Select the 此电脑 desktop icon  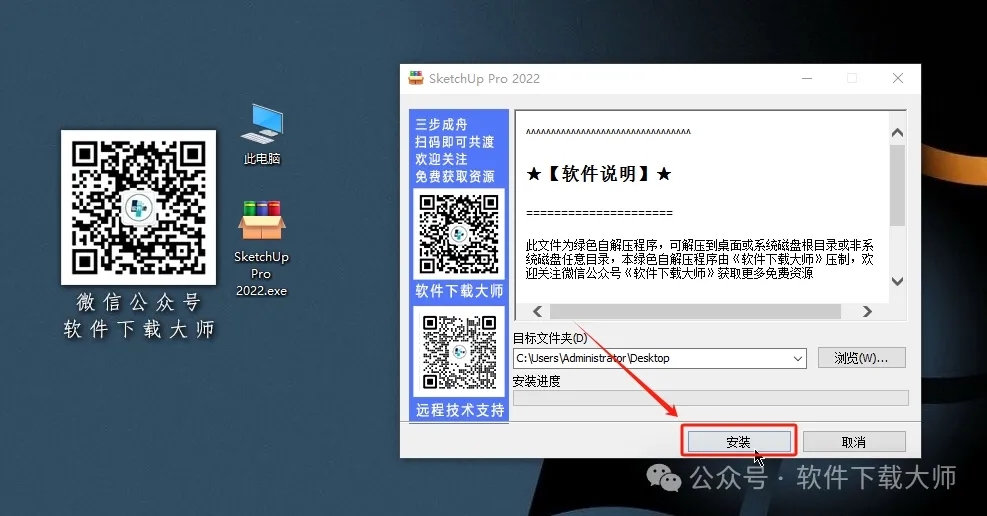[x=262, y=135]
